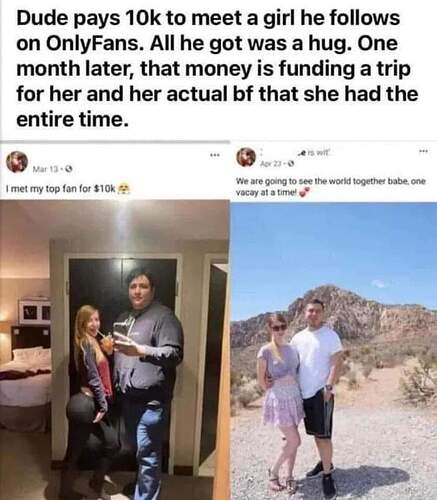Click the gray divider bar below the headline

pyautogui.click(x=115, y=142)
